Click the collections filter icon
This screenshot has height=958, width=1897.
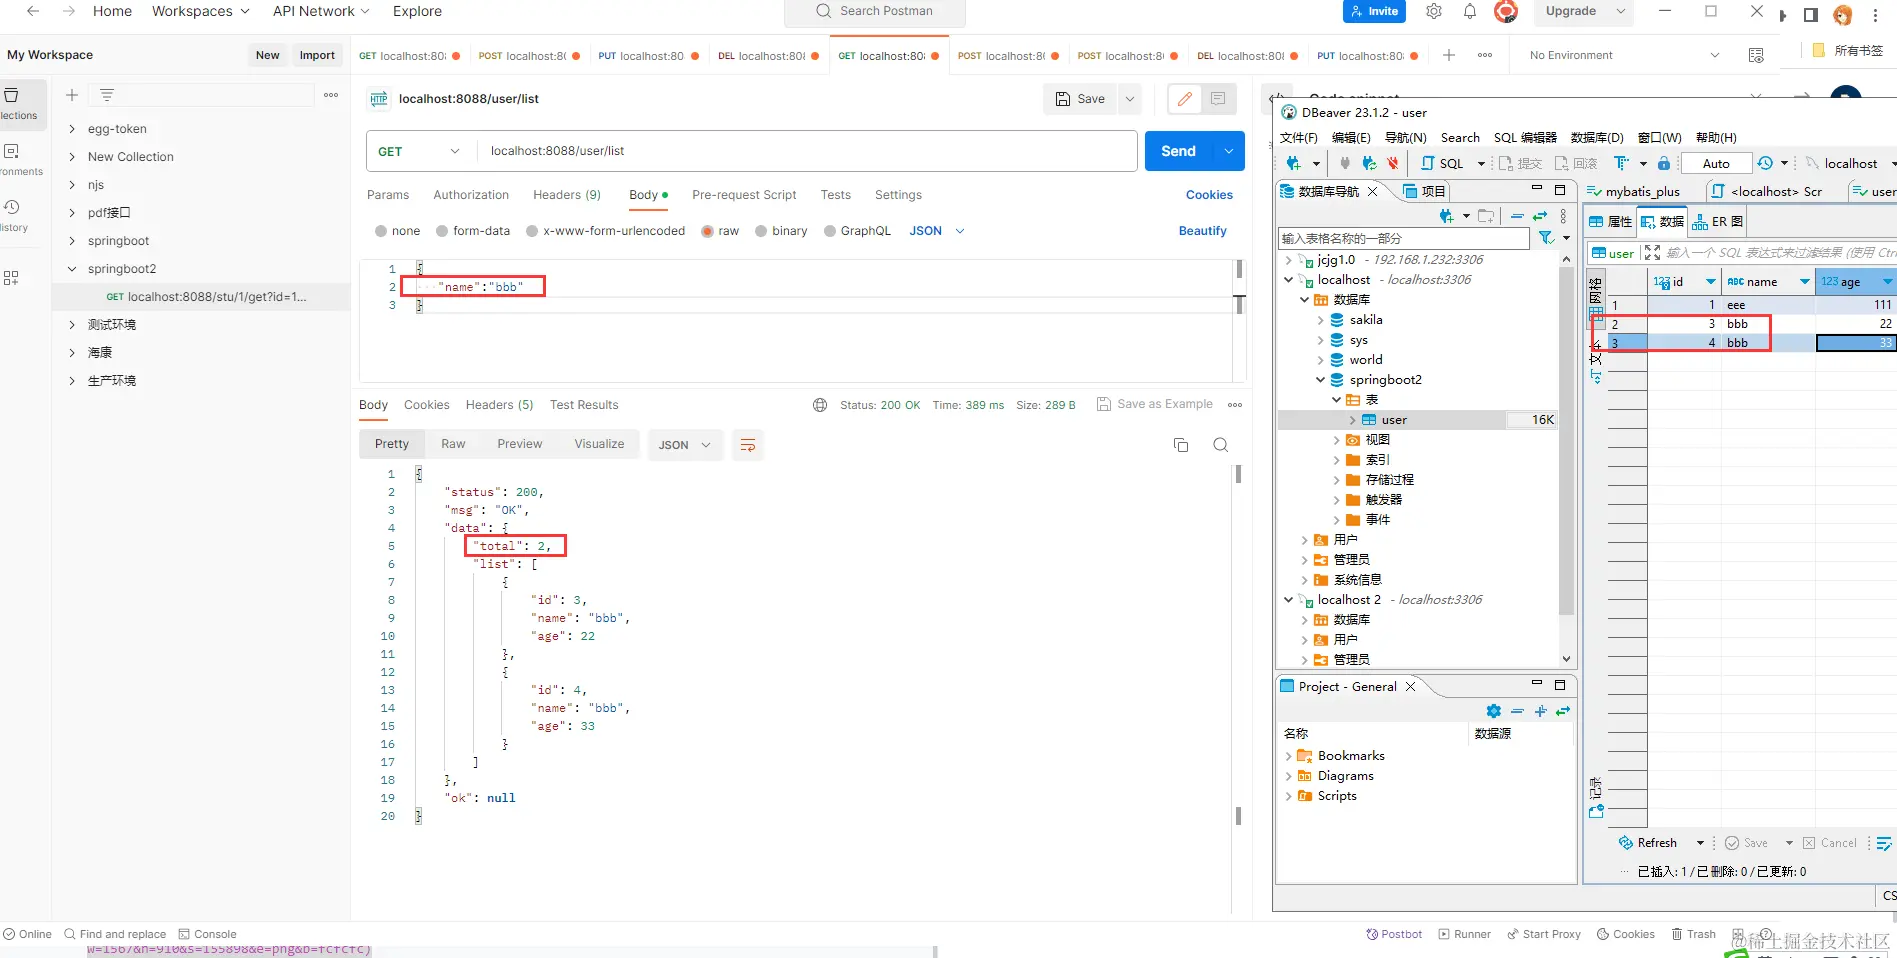click(107, 95)
